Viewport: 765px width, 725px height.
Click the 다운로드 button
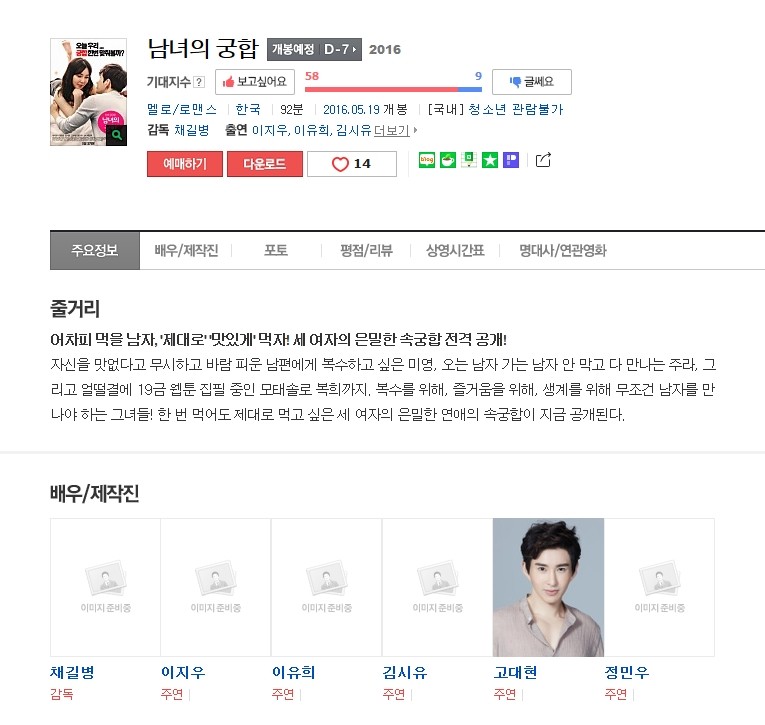click(265, 164)
